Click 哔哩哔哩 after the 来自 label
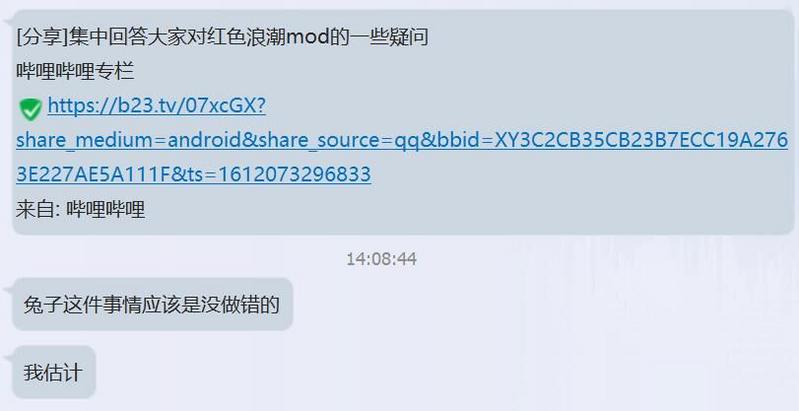Image resolution: width=799 pixels, height=411 pixels. pyautogui.click(x=105, y=209)
